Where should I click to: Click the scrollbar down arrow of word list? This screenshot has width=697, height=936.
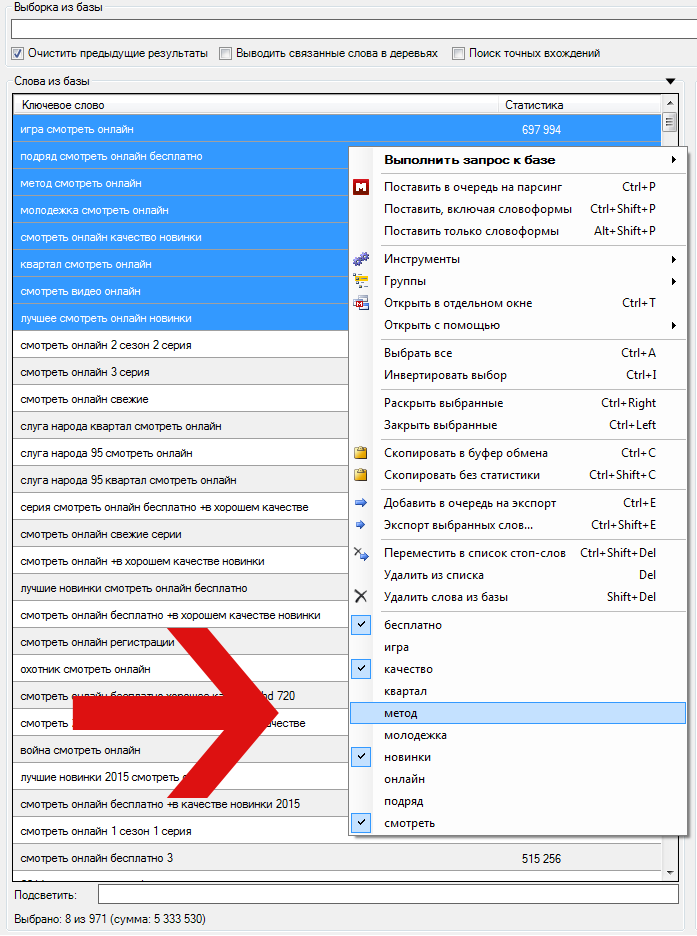point(670,873)
